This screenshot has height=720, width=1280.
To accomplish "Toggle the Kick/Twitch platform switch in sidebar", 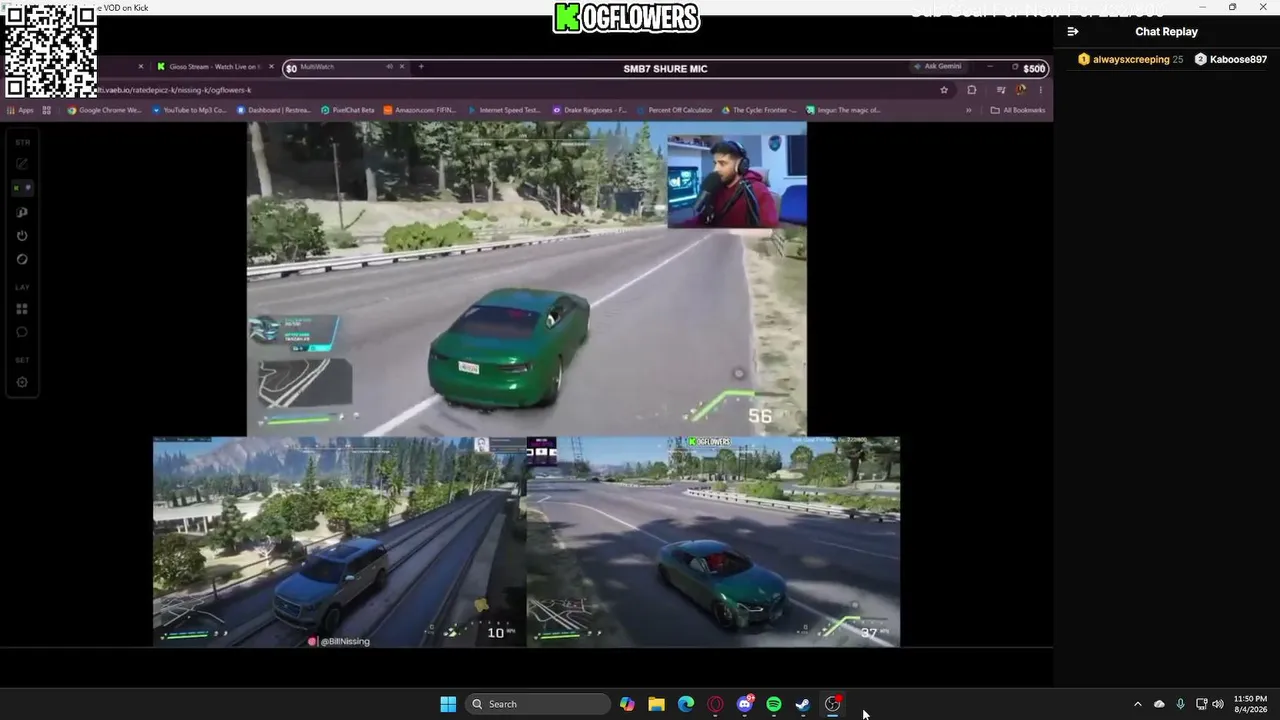I will coord(22,188).
